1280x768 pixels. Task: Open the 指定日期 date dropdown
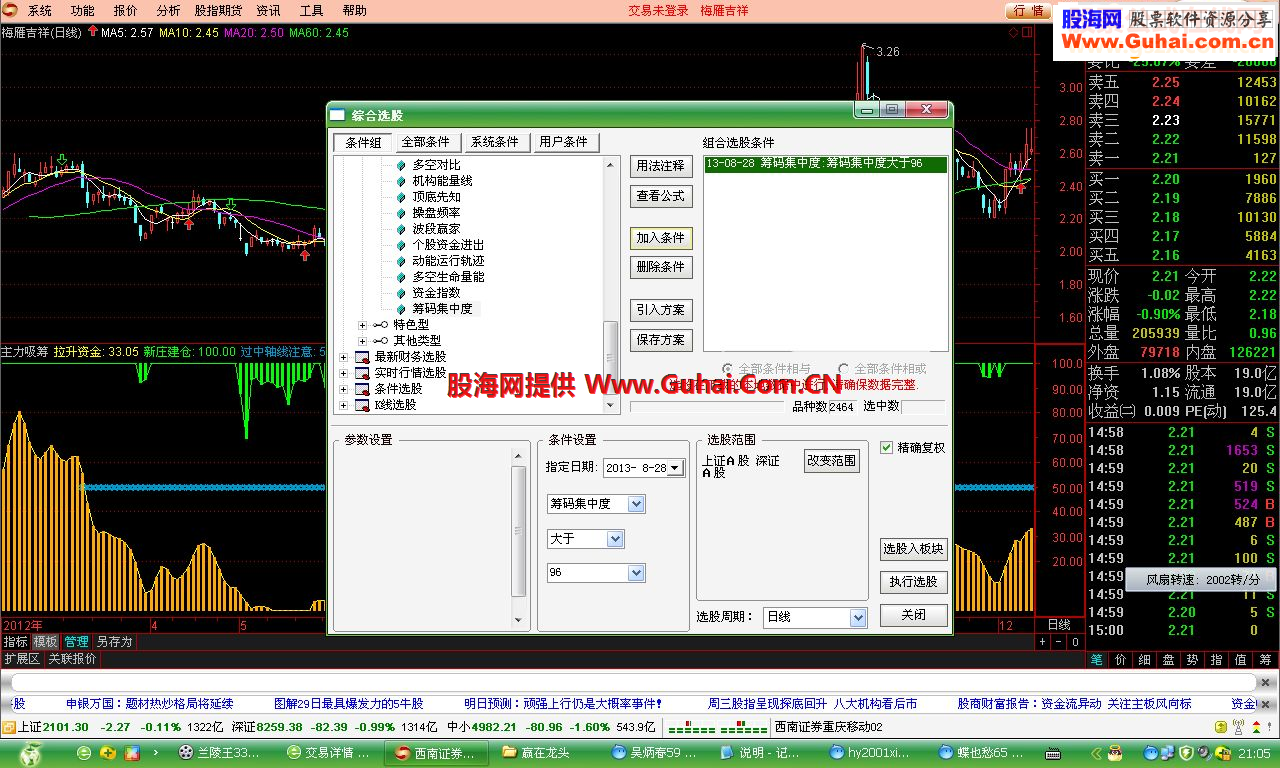coord(675,468)
